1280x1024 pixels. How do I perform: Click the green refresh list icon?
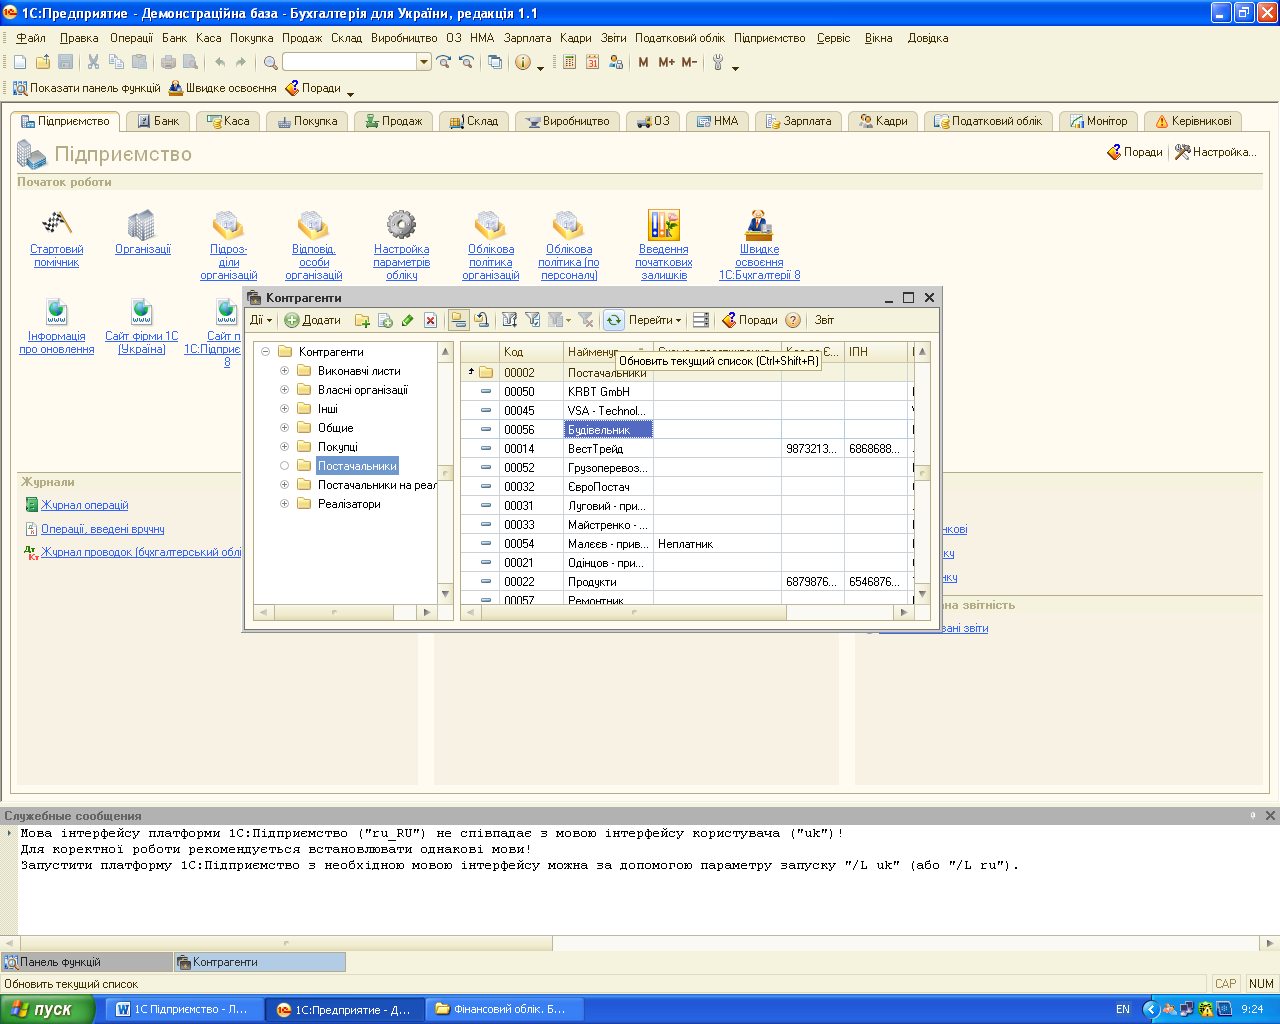pyautogui.click(x=613, y=320)
